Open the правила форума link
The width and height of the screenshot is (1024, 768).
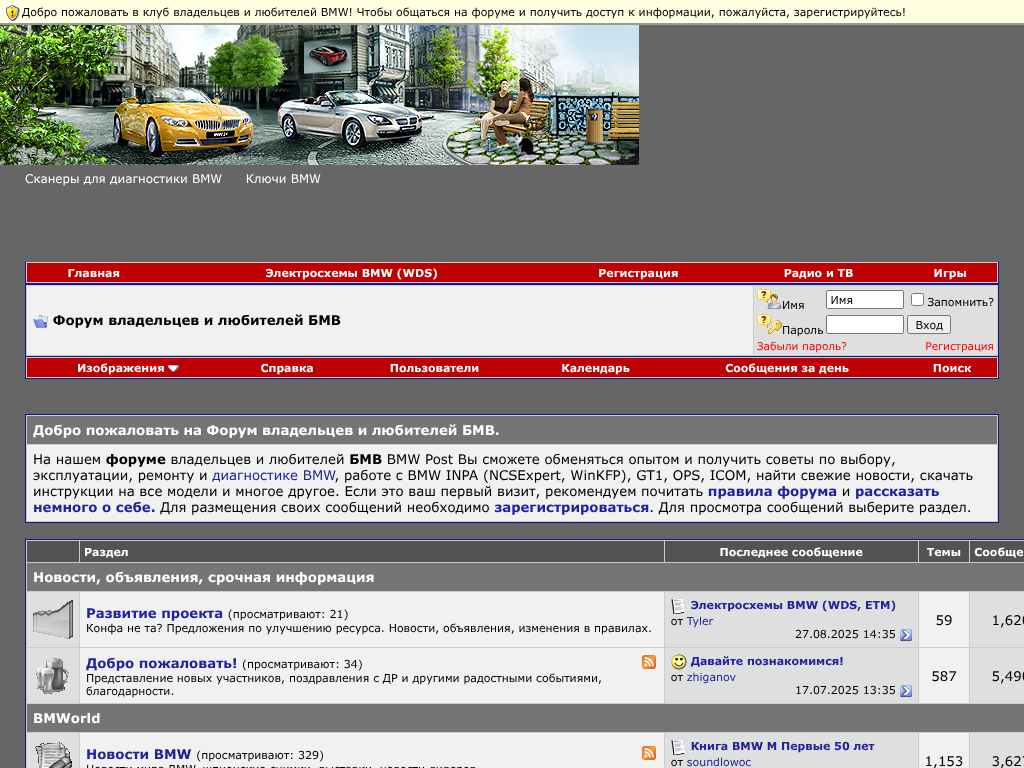[772, 492]
